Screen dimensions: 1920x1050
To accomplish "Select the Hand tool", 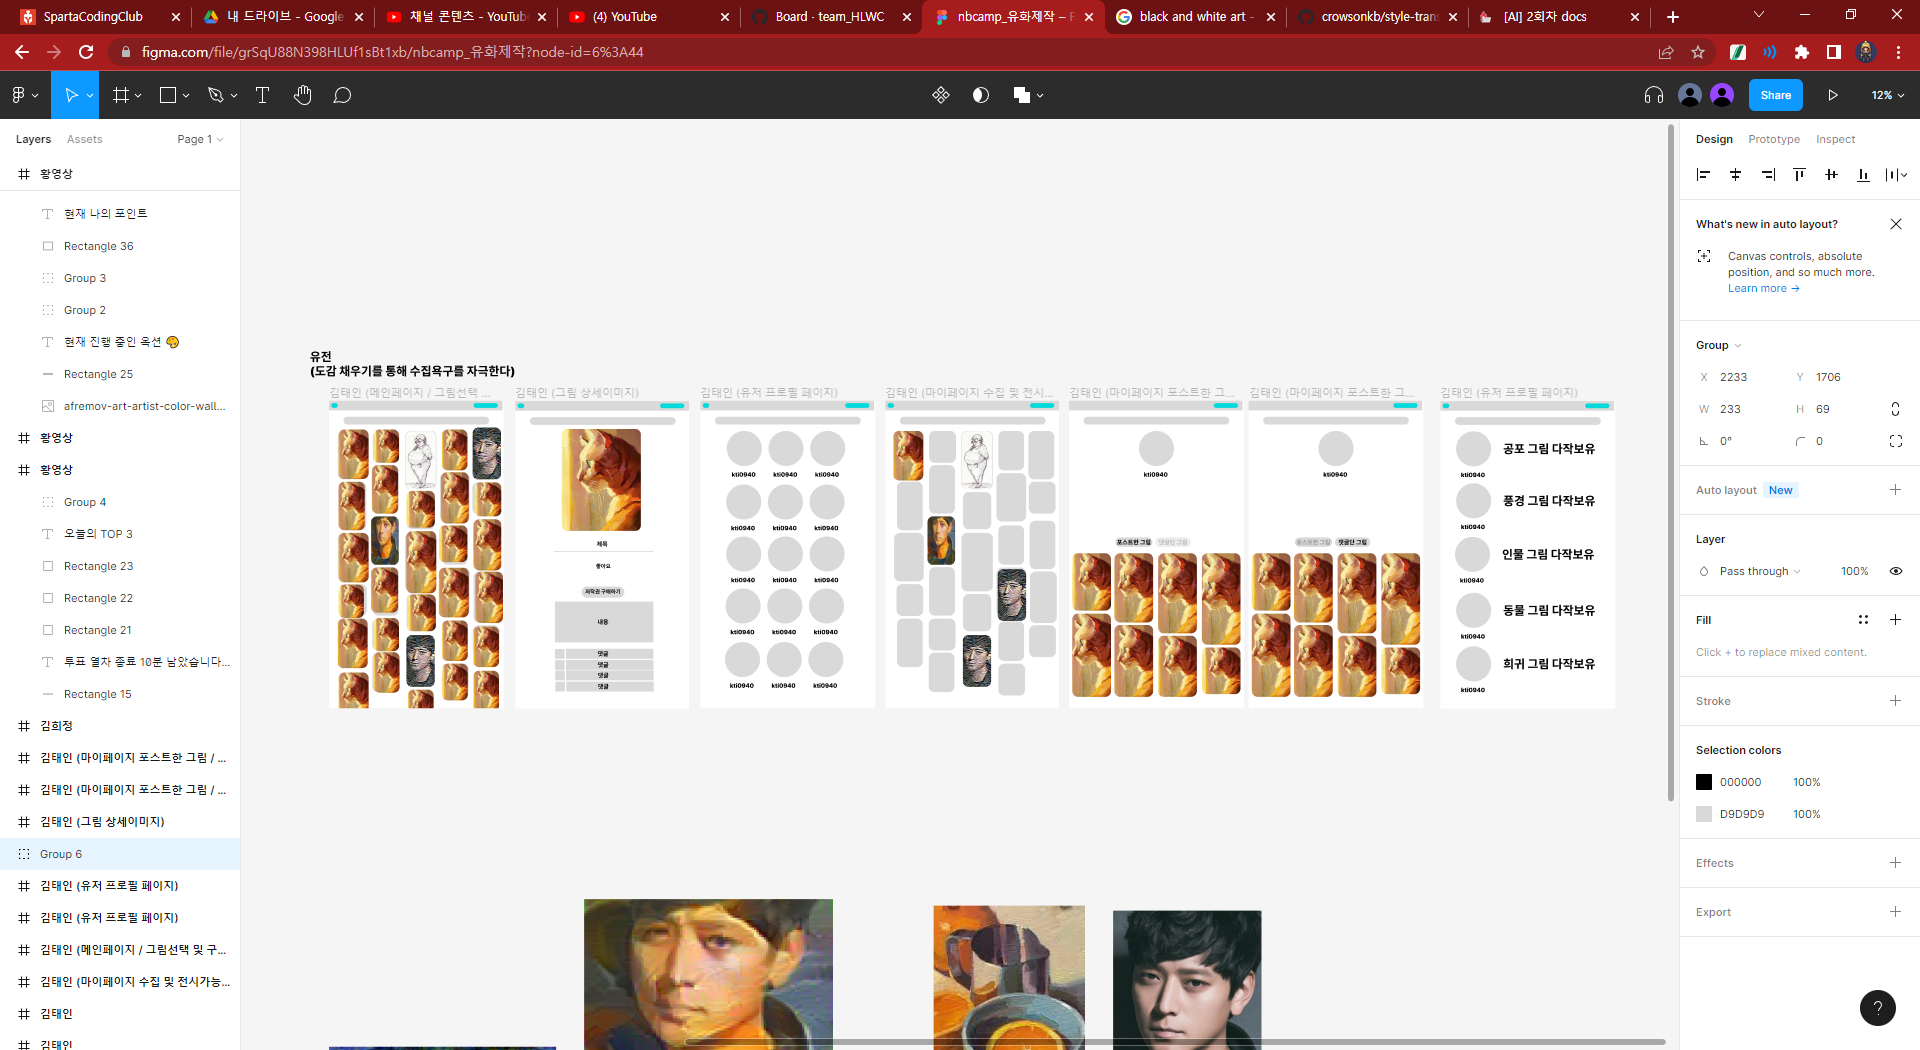I will click(303, 95).
